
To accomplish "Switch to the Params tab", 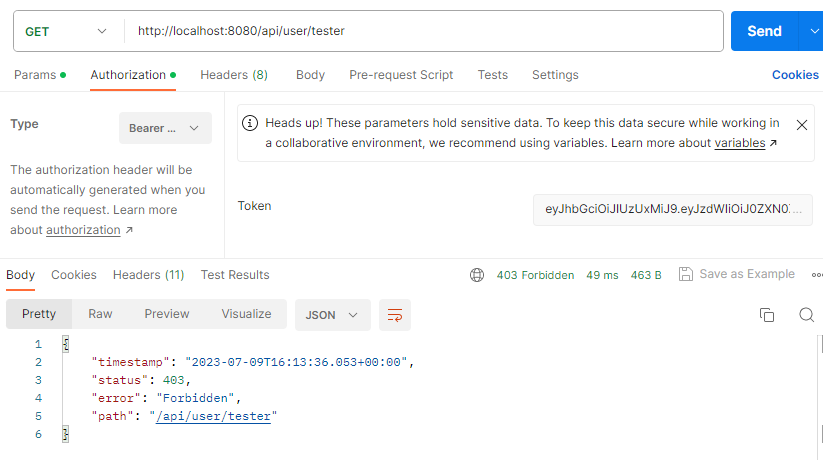I will 40,75.
